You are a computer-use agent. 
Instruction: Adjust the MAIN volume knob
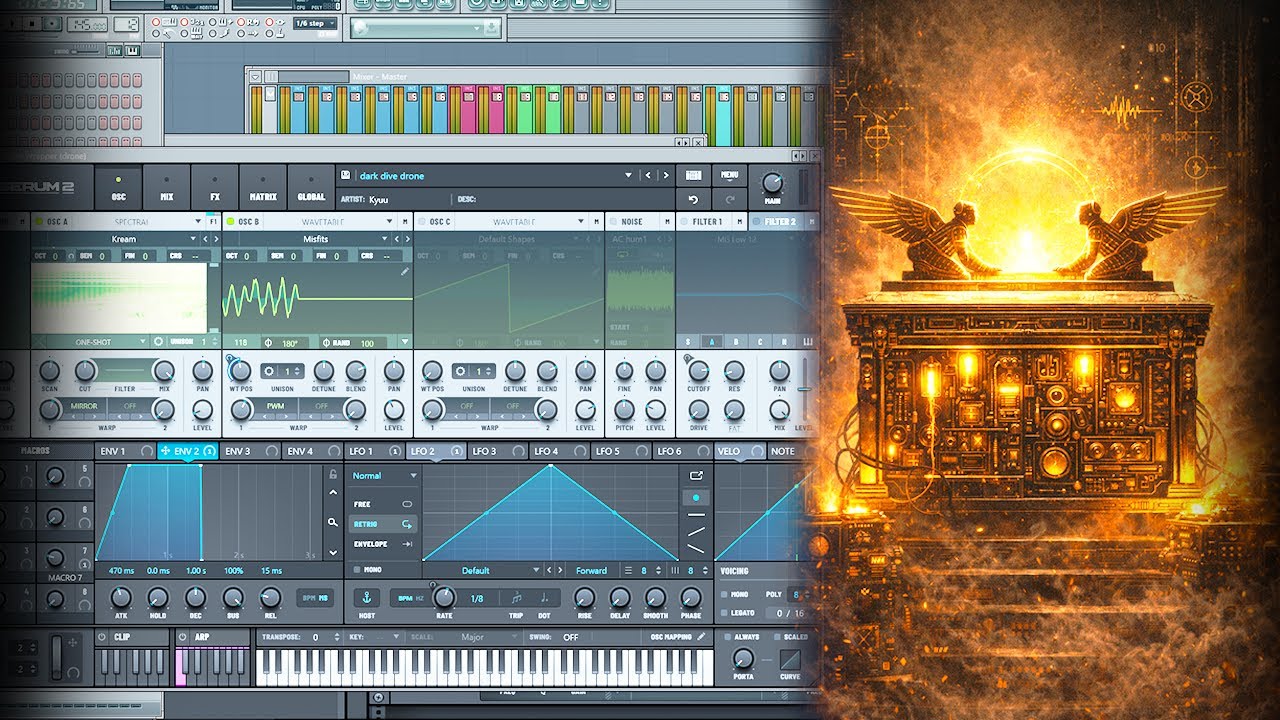tap(772, 183)
